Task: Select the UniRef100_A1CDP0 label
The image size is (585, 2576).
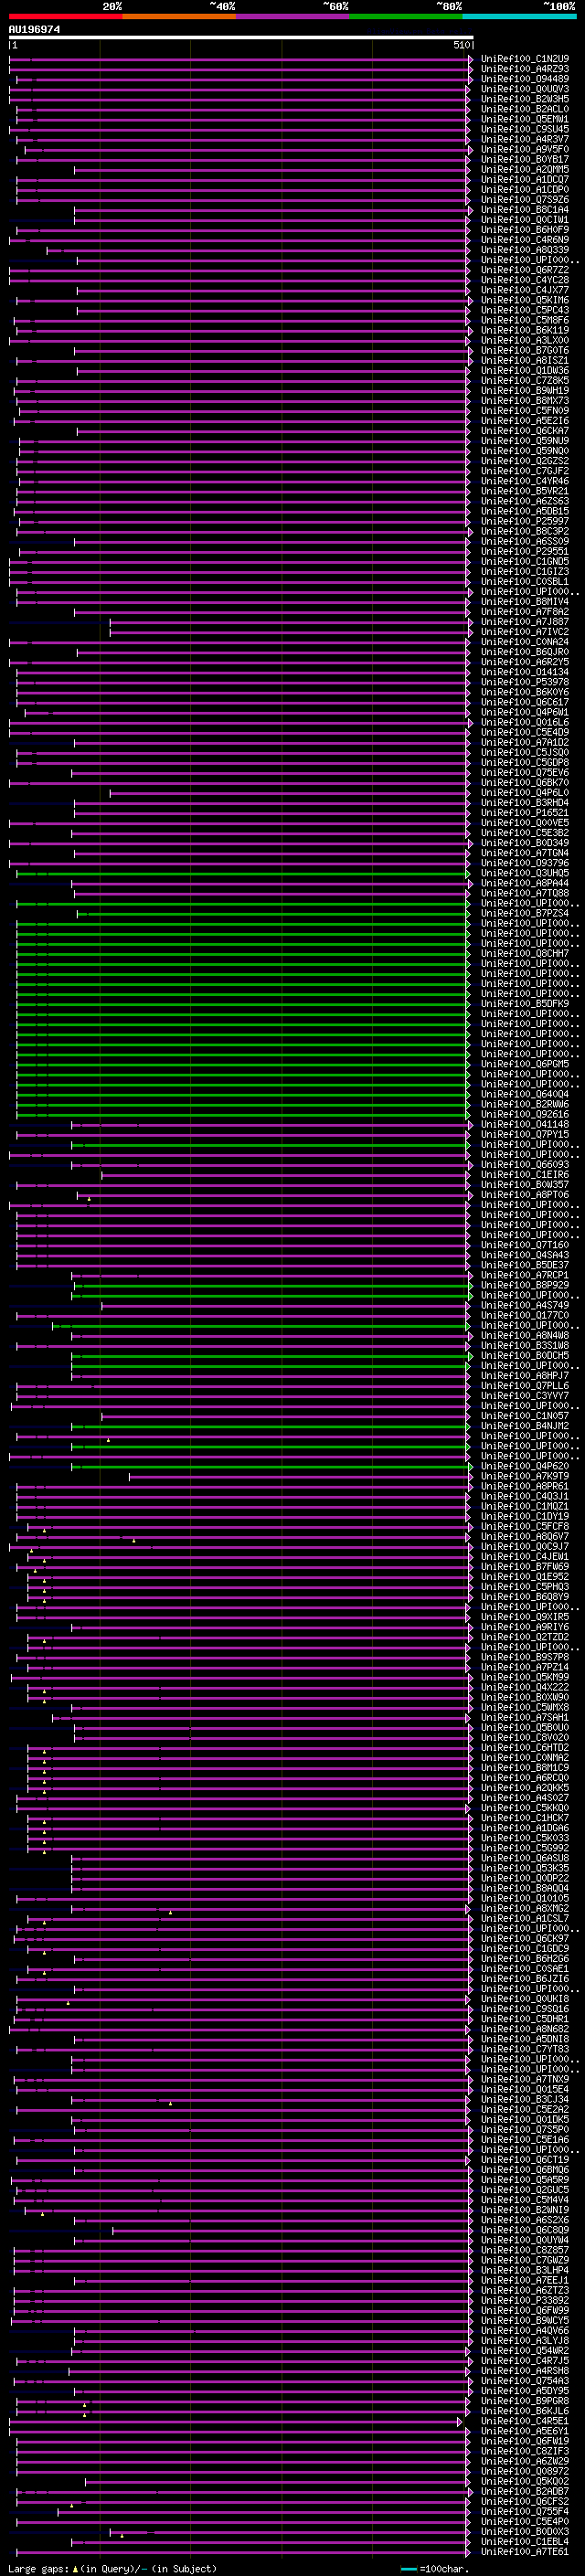Action: pos(525,189)
